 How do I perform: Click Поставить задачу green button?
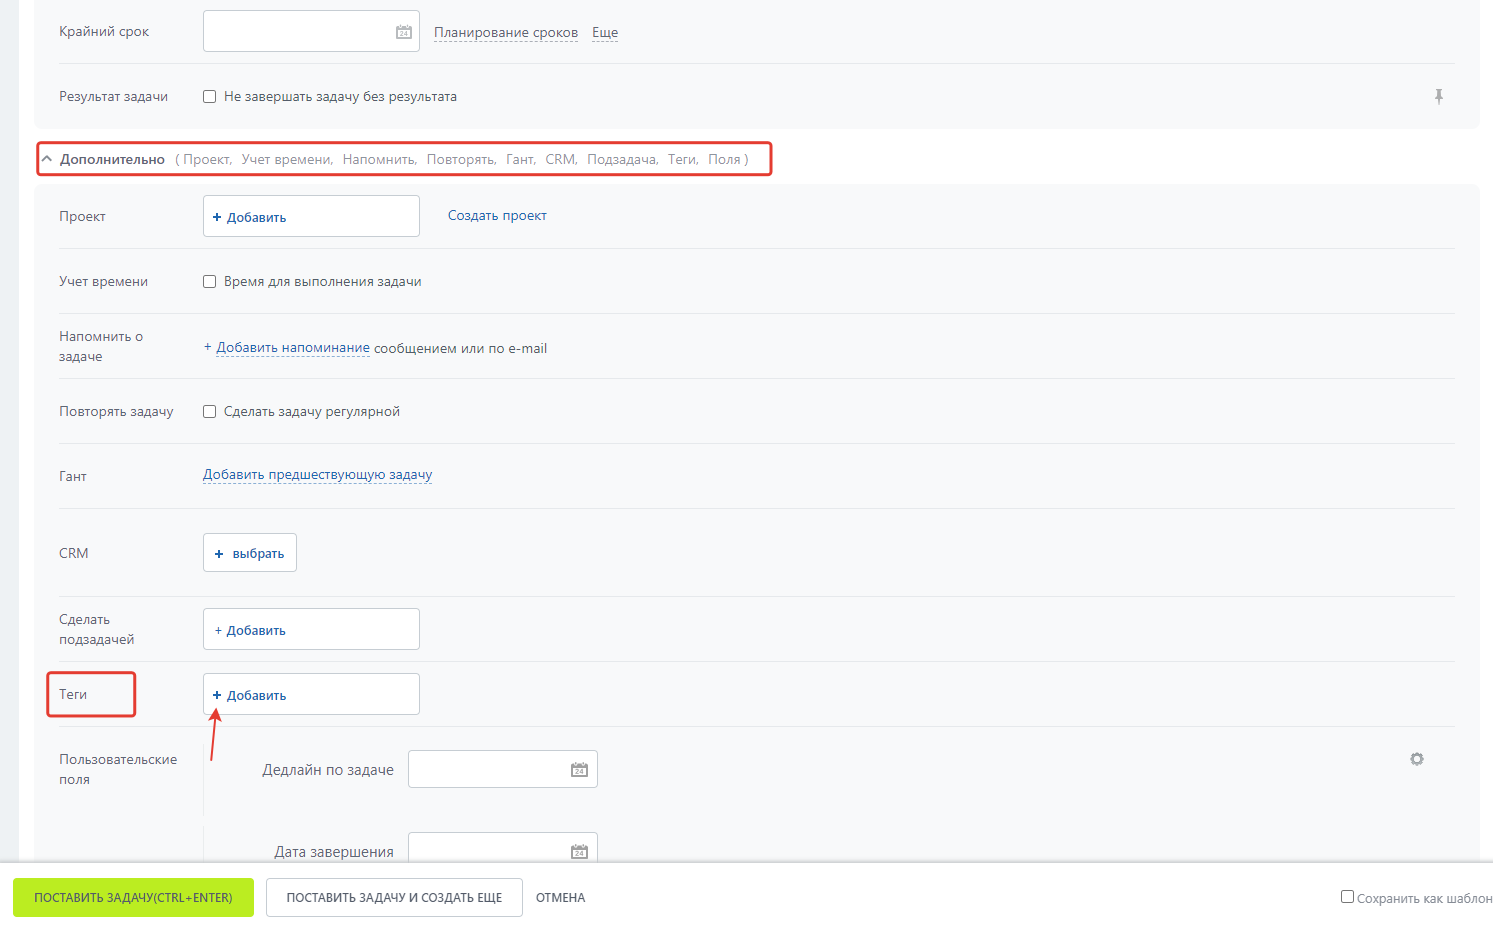coord(133,897)
